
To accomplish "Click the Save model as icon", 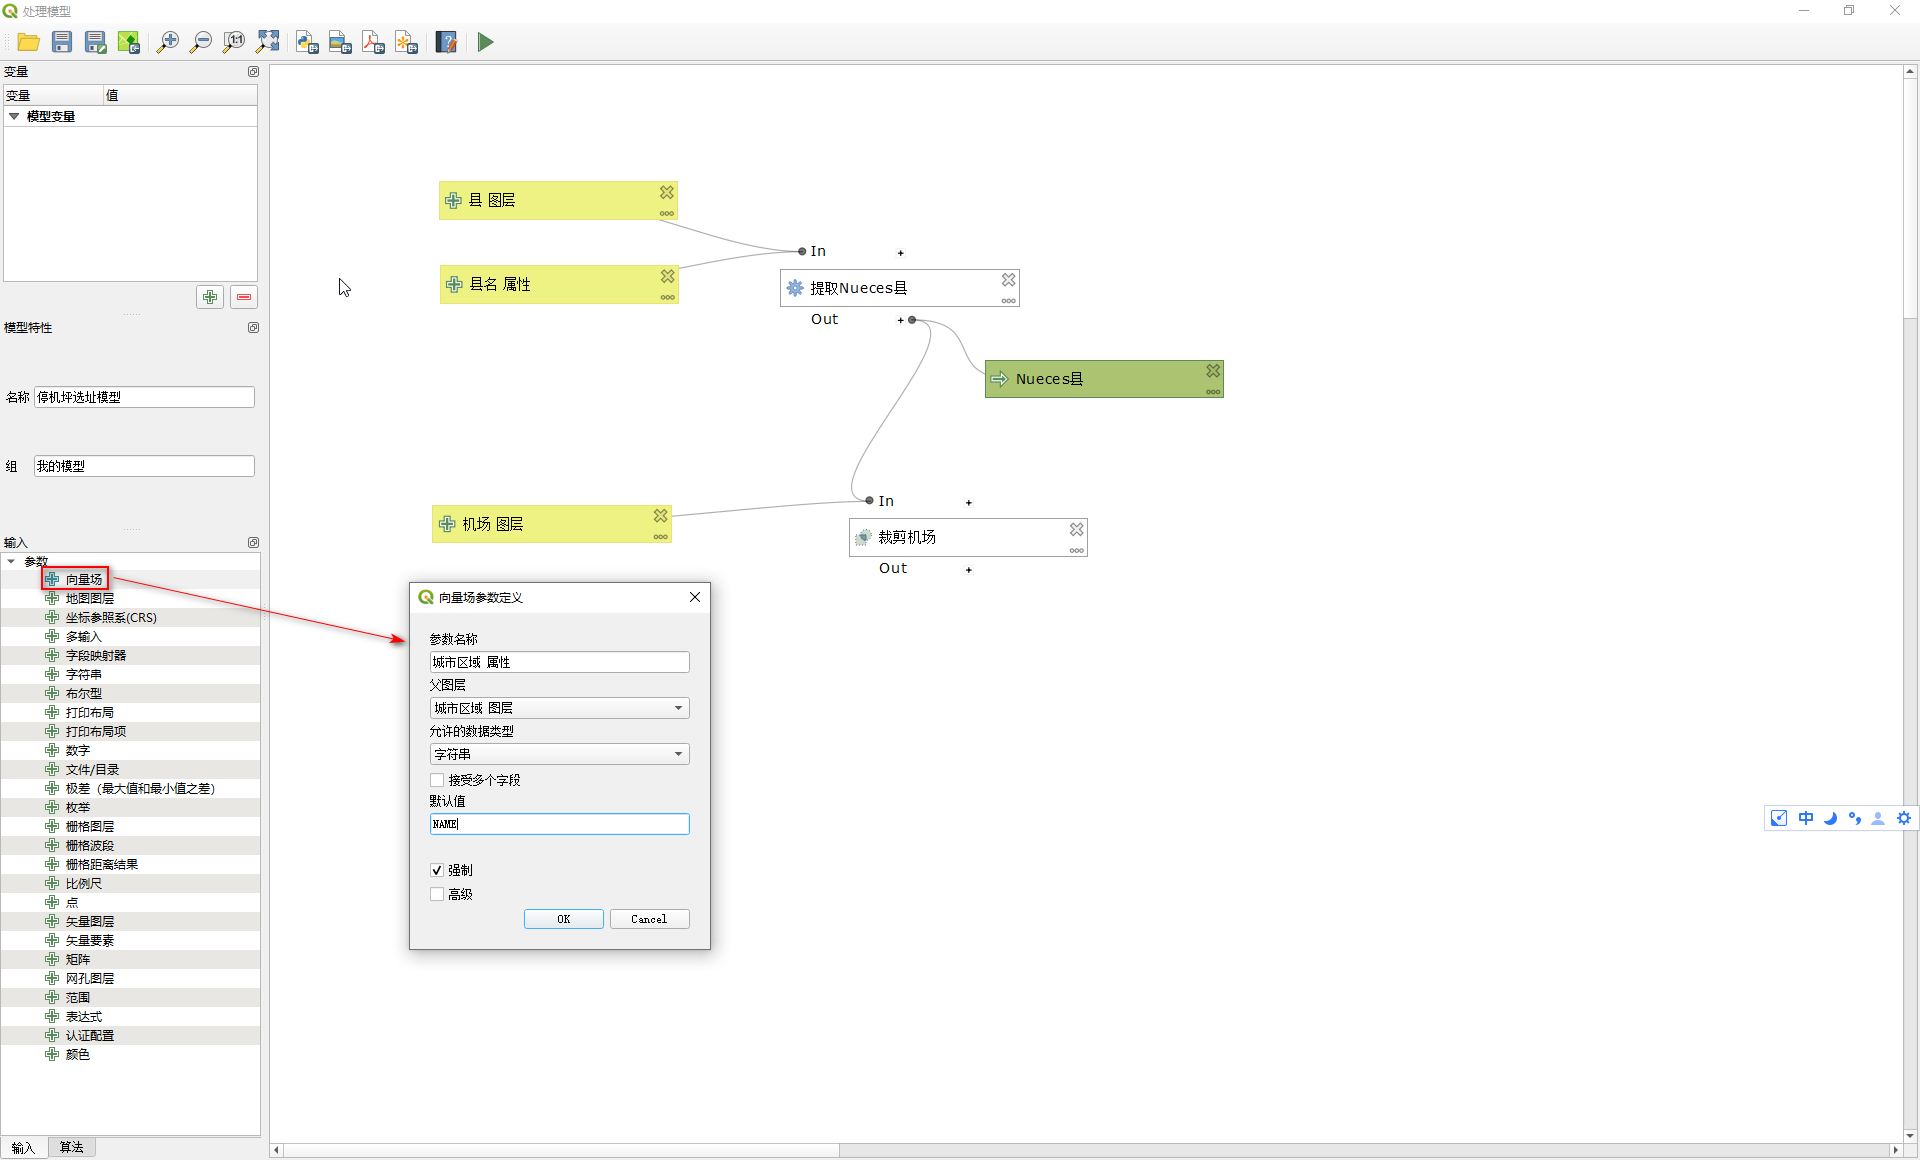I will (x=95, y=42).
